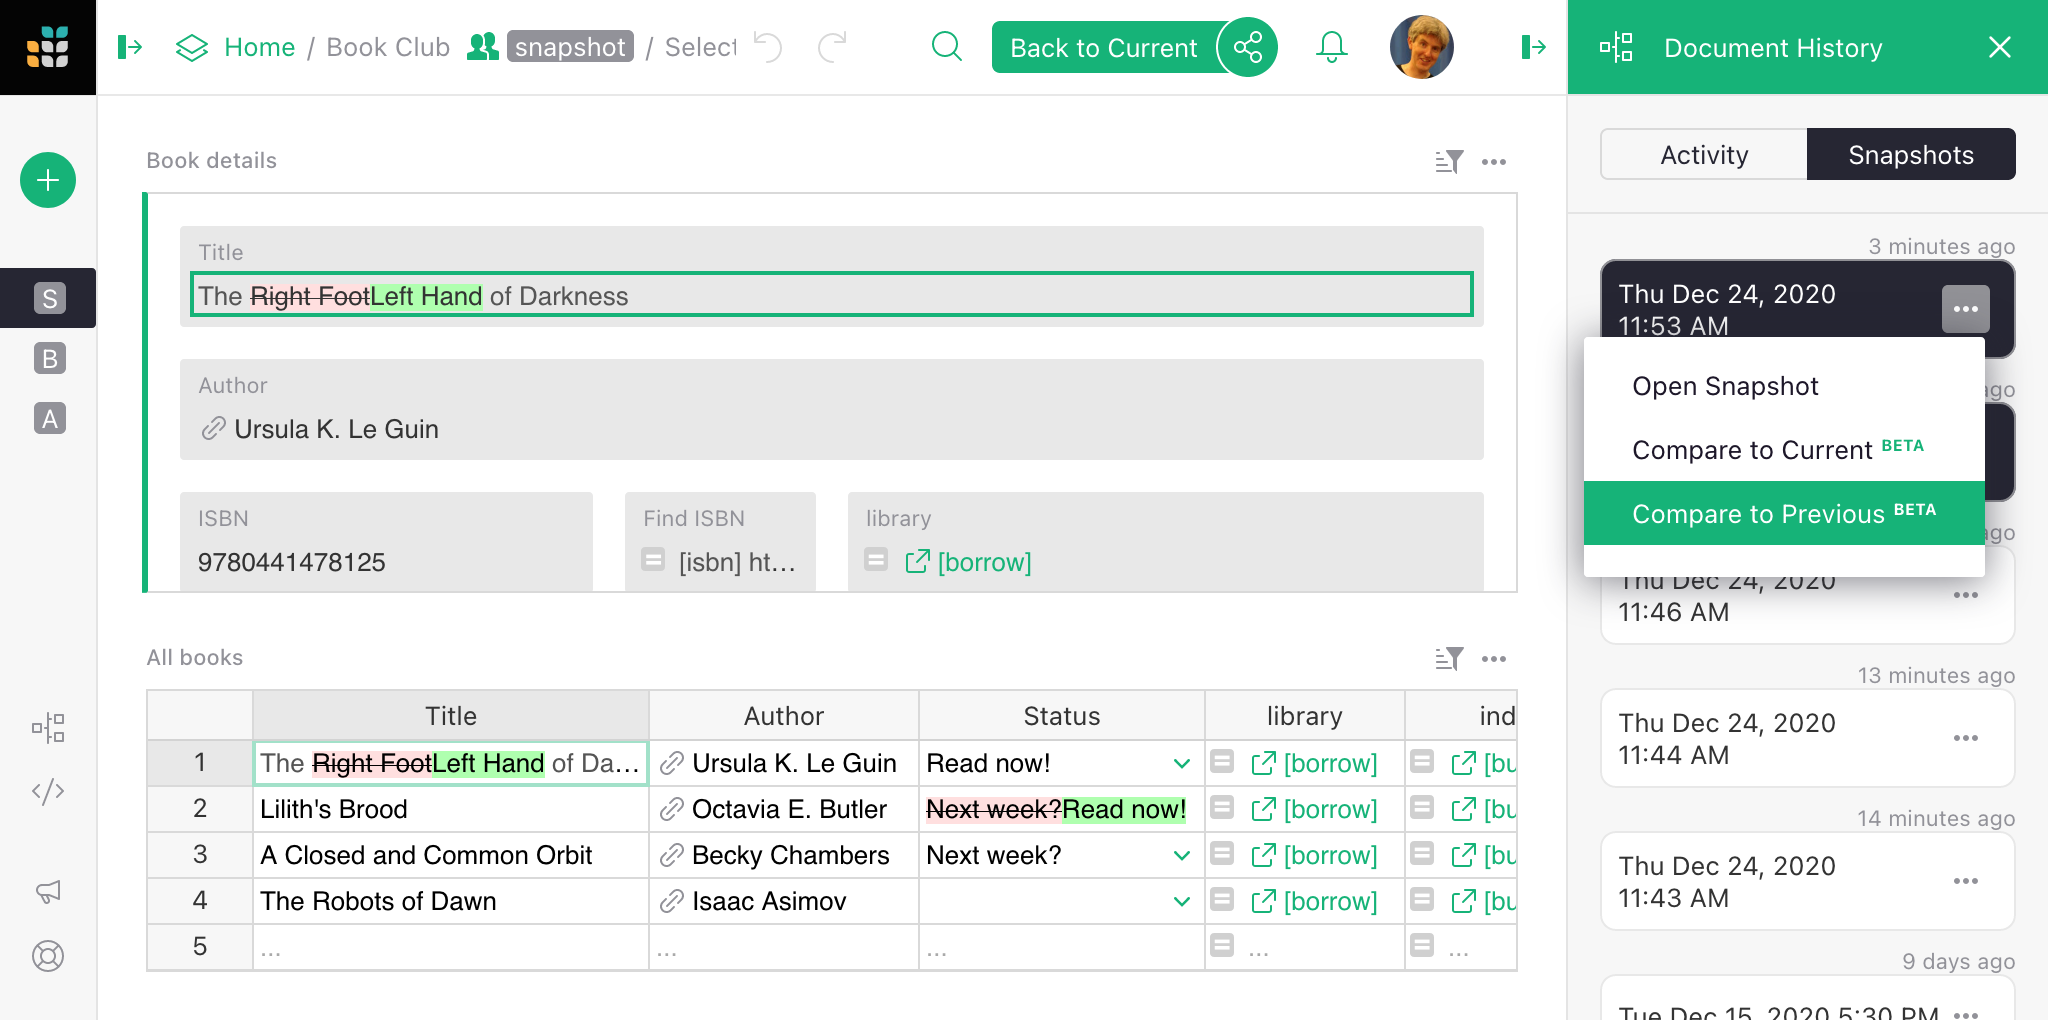Open sort and filter for Book details
This screenshot has width=2048, height=1020.
1449,162
